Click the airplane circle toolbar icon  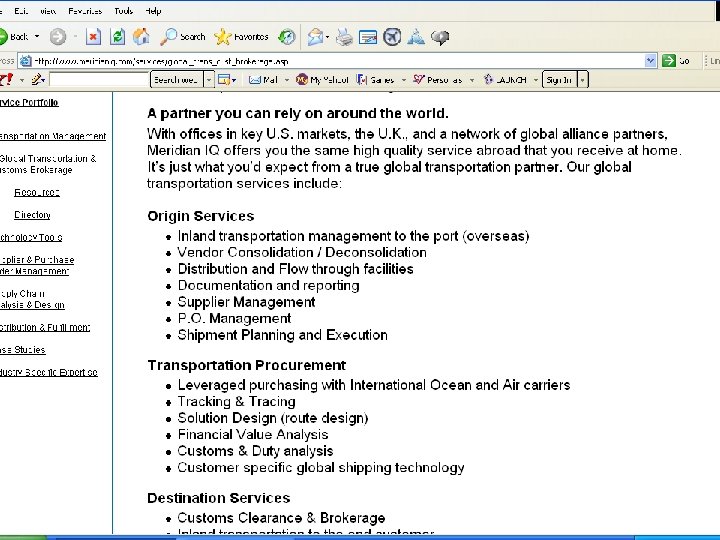392,37
